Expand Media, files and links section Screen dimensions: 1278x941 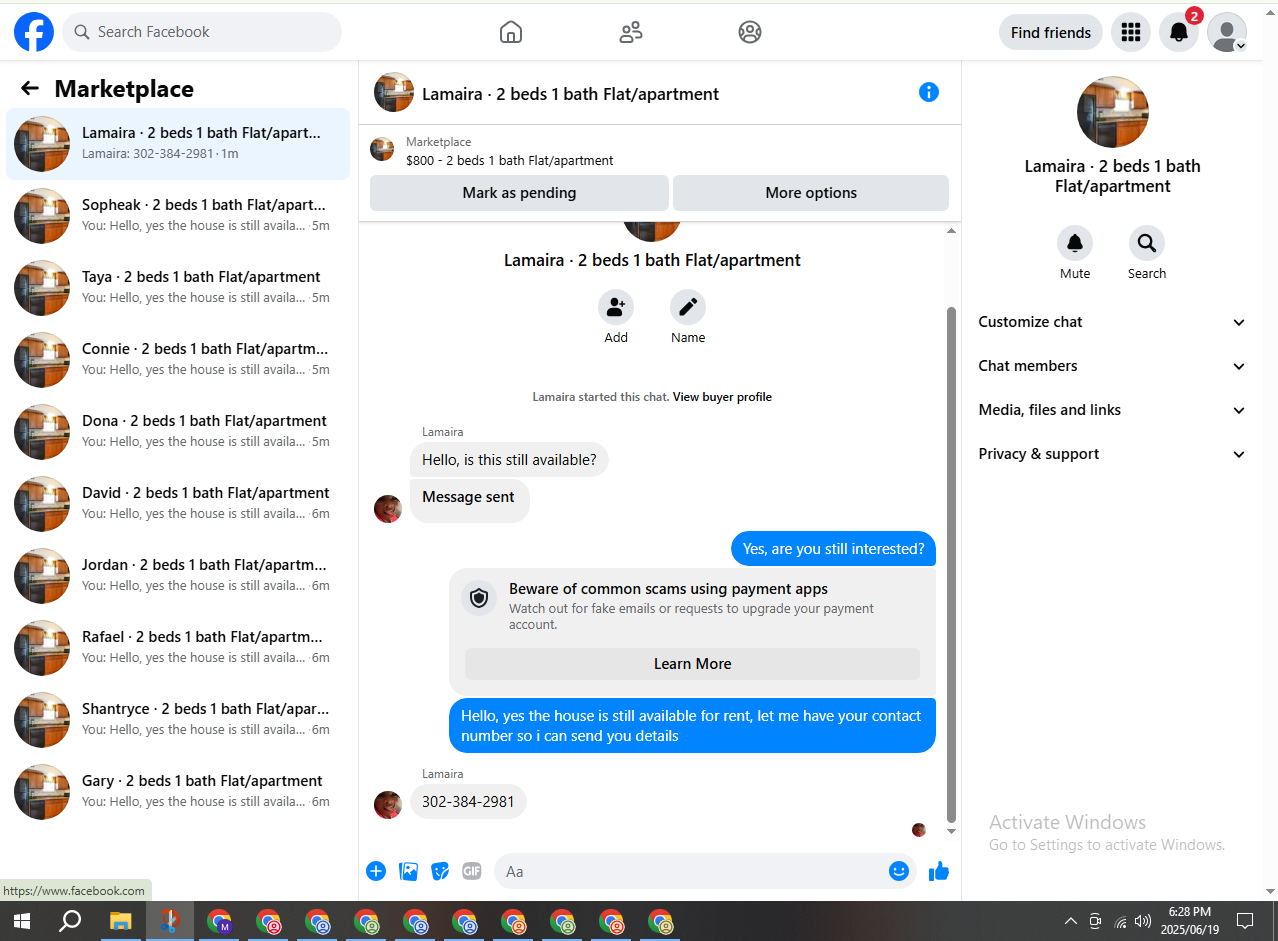tap(1113, 410)
